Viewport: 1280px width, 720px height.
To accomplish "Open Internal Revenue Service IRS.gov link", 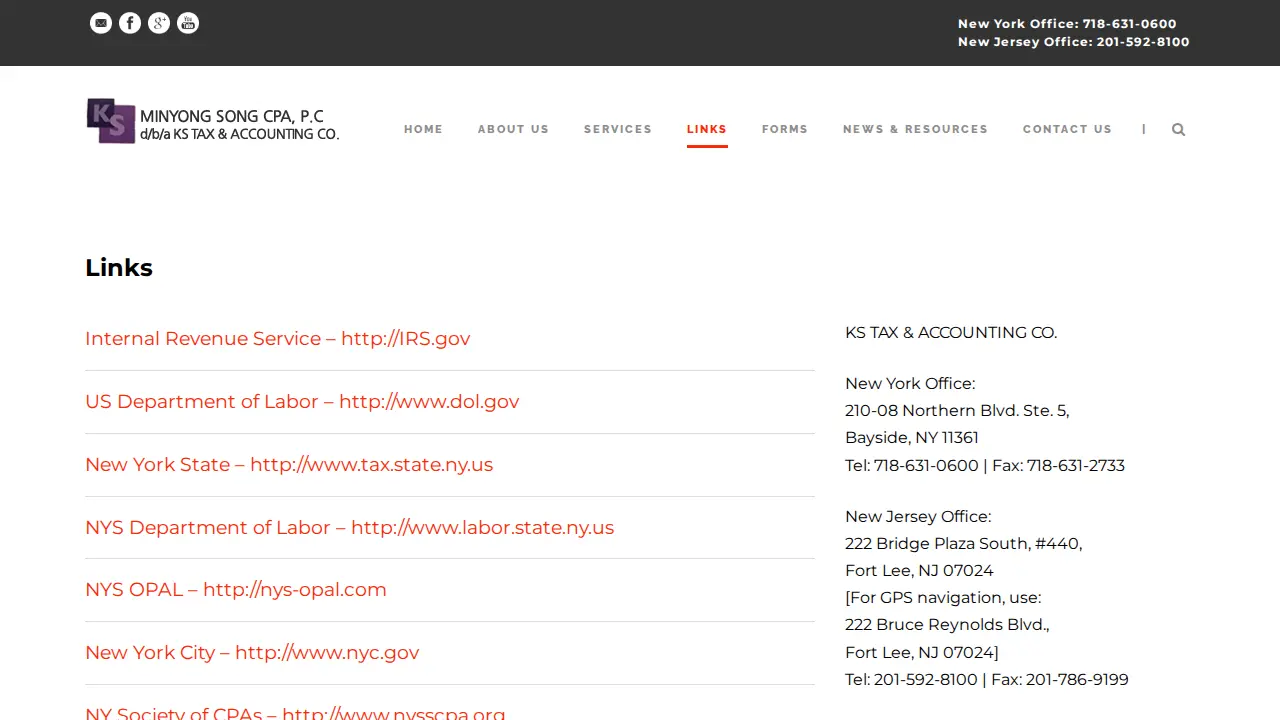I will tap(278, 338).
